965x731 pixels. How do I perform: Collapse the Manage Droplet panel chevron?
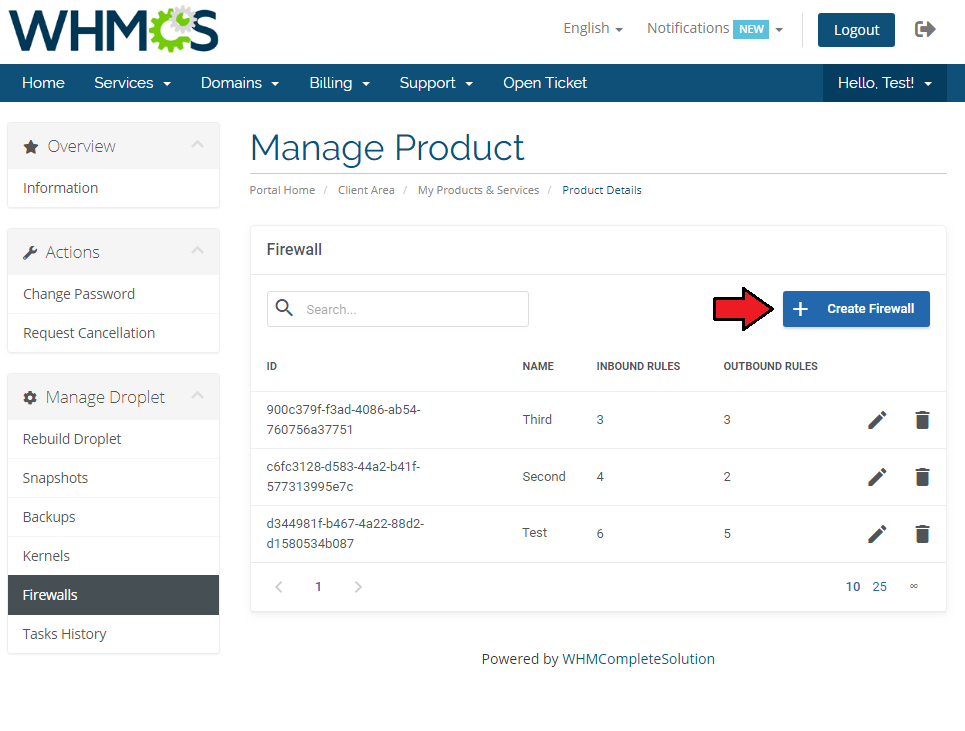197,396
